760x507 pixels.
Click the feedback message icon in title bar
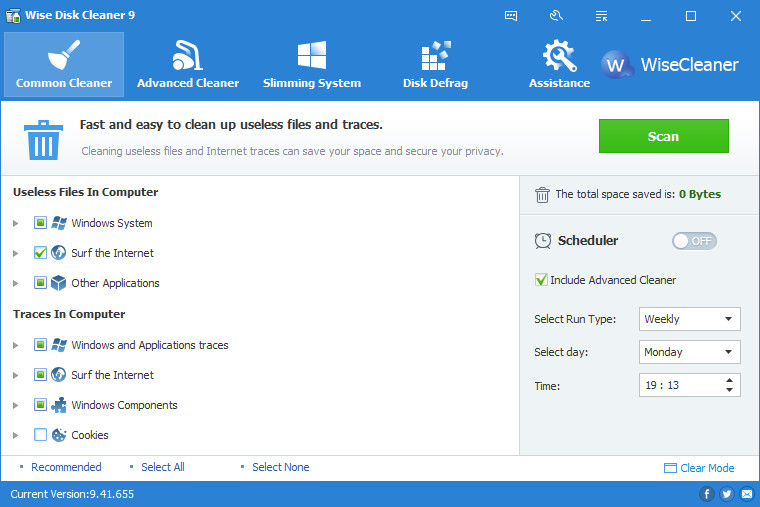click(511, 16)
